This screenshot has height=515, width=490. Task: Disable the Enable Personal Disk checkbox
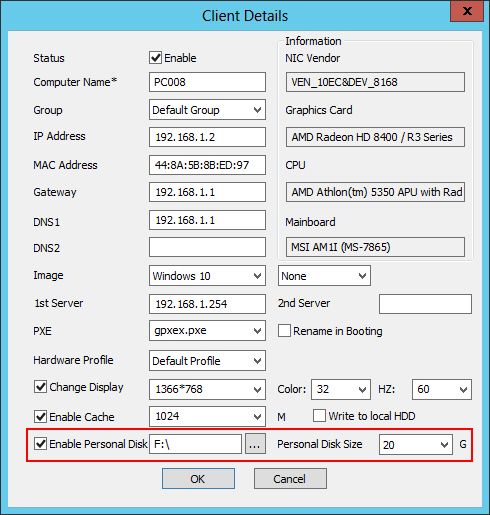point(41,444)
